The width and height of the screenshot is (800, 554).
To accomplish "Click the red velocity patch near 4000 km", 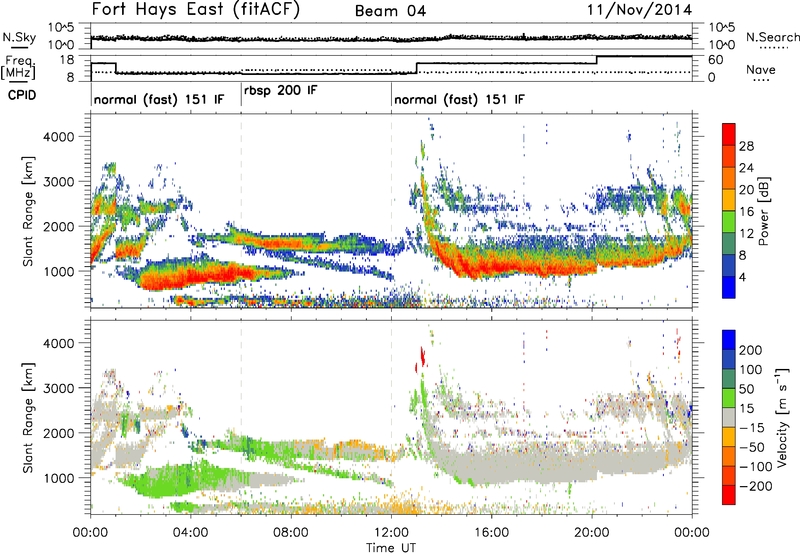I will [421, 355].
